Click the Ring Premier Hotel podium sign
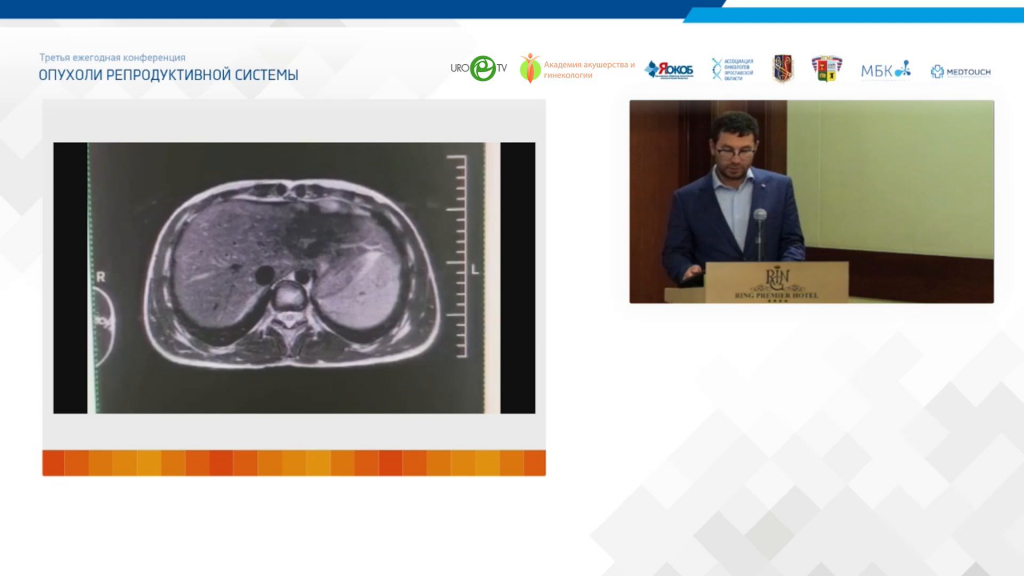 pyautogui.click(x=777, y=282)
